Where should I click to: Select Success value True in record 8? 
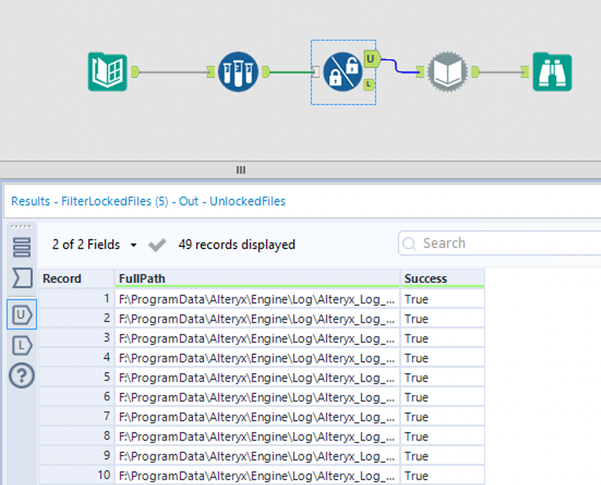coord(443,436)
